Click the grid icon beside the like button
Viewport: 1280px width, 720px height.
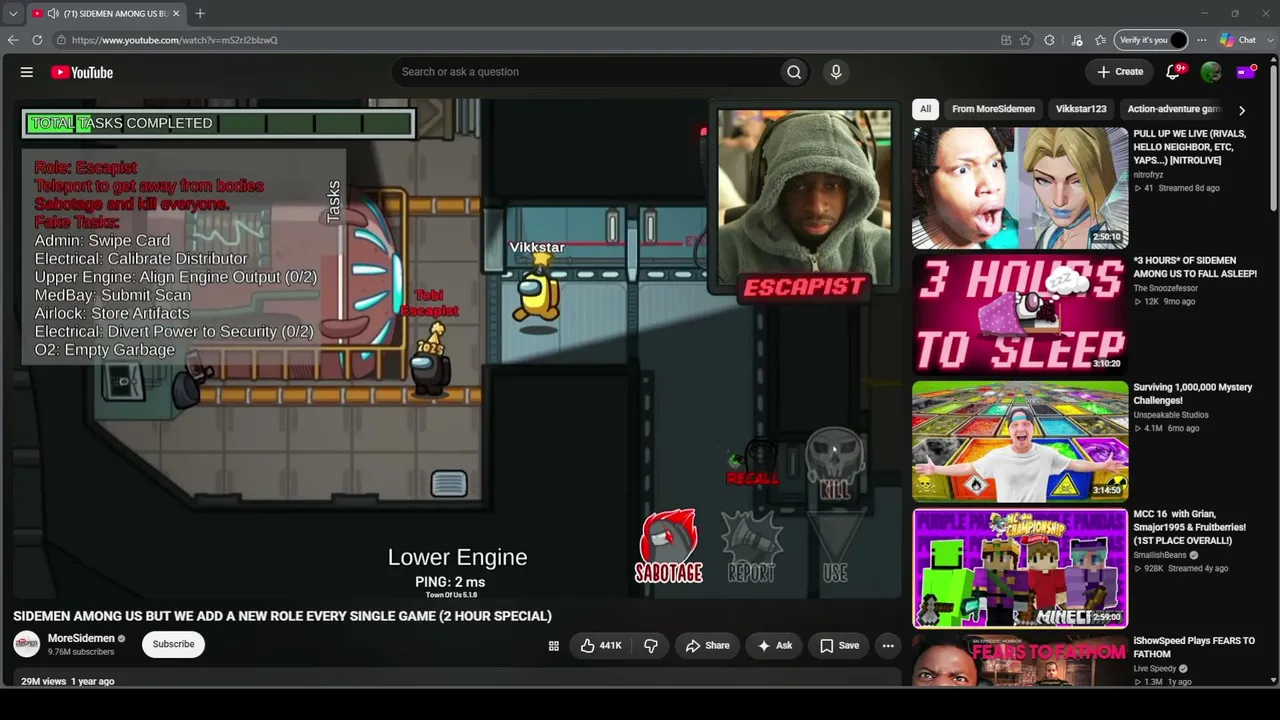553,646
